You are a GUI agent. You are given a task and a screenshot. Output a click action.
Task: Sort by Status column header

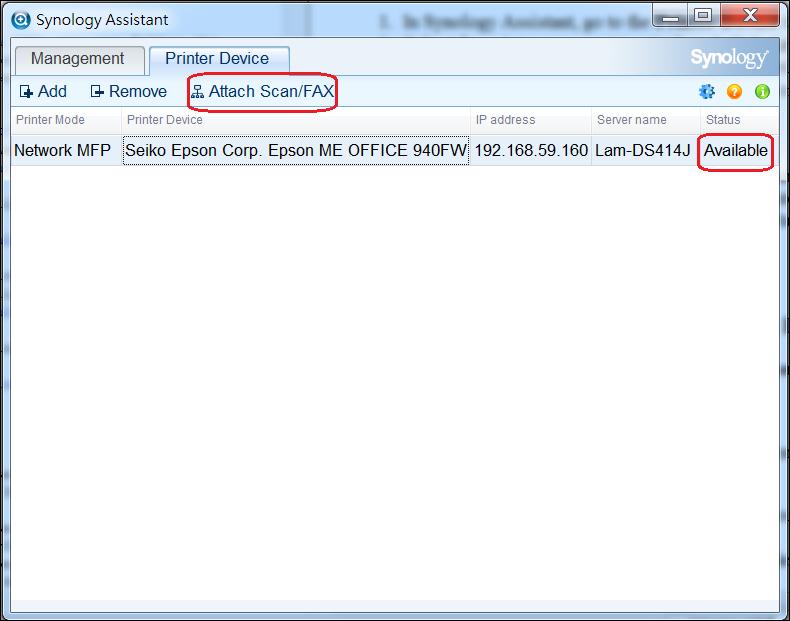pyautogui.click(x=740, y=120)
